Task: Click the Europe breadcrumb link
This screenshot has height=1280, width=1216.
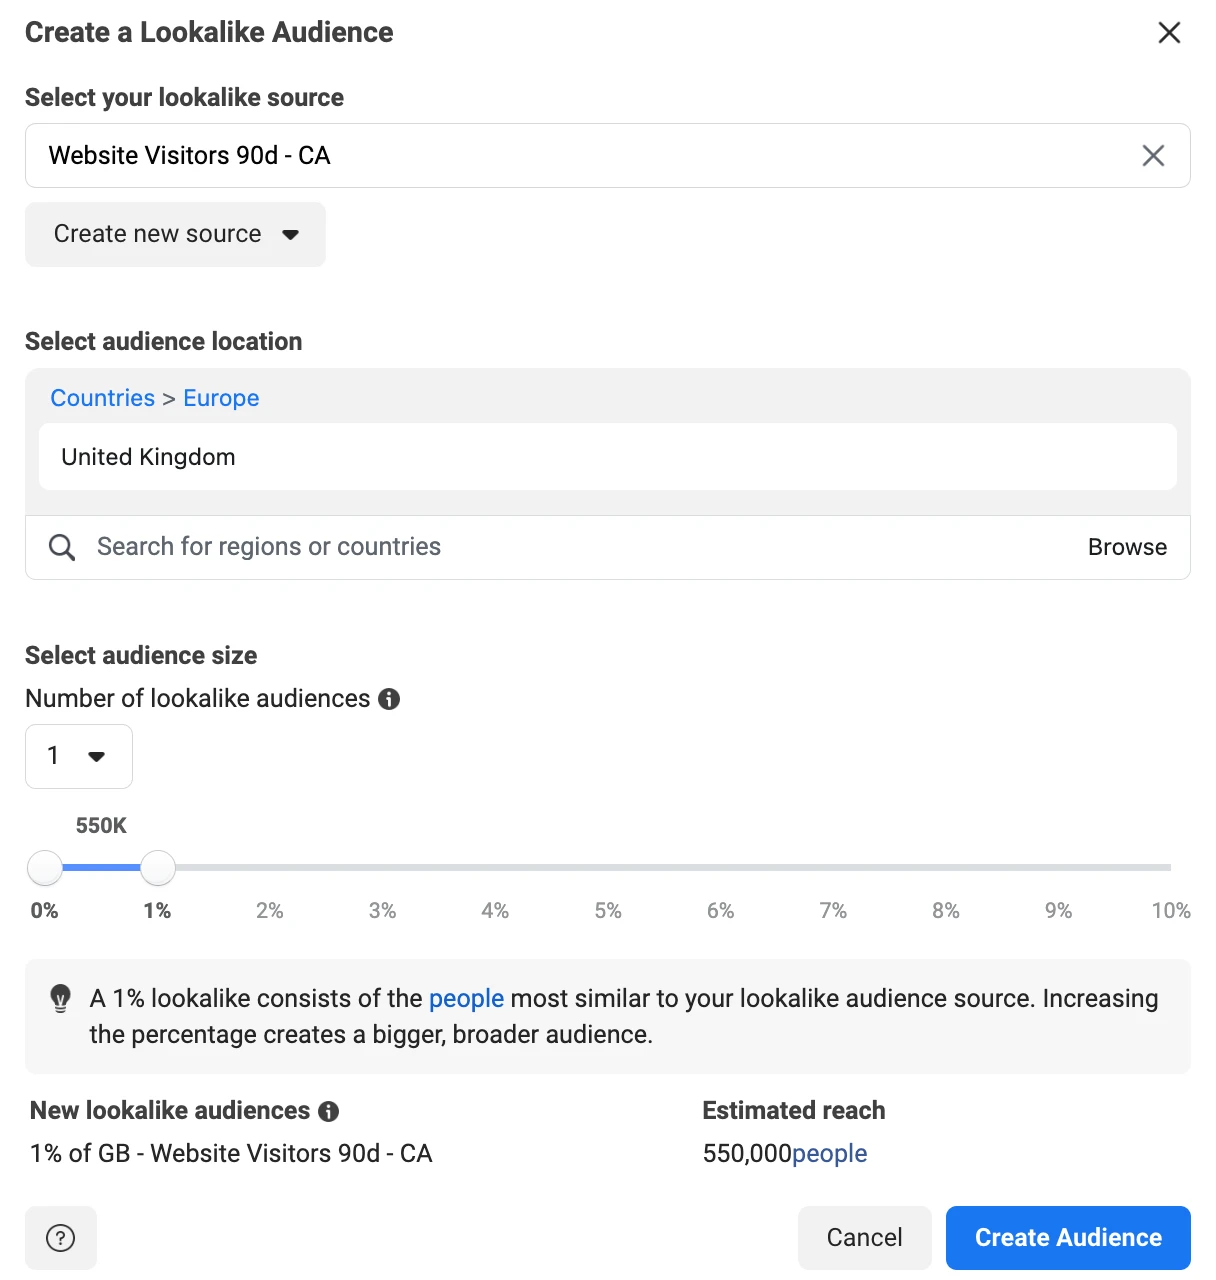Action: pyautogui.click(x=221, y=398)
